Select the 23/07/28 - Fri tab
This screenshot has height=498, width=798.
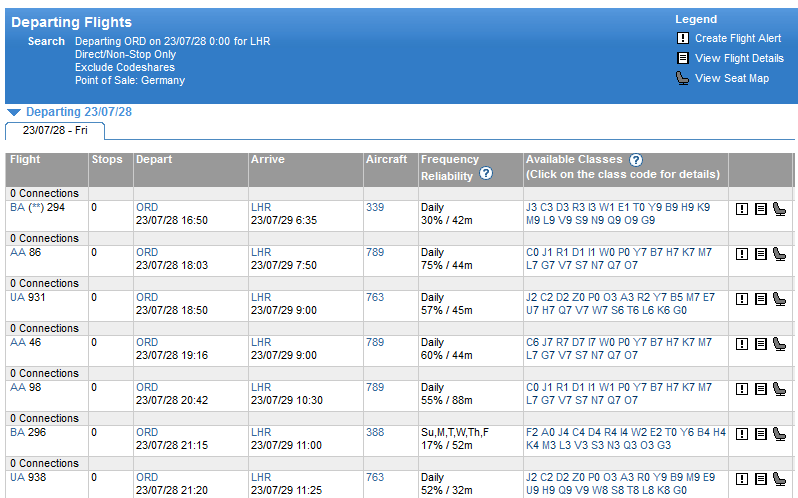55,130
